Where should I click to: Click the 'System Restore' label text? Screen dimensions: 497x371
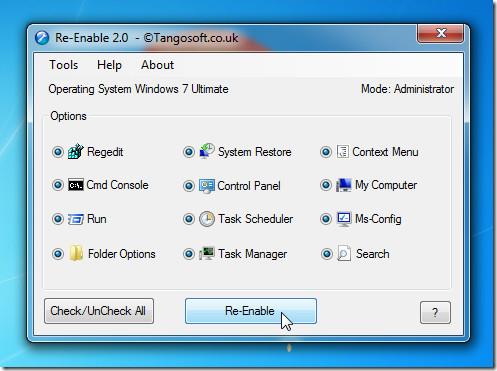tap(255, 152)
